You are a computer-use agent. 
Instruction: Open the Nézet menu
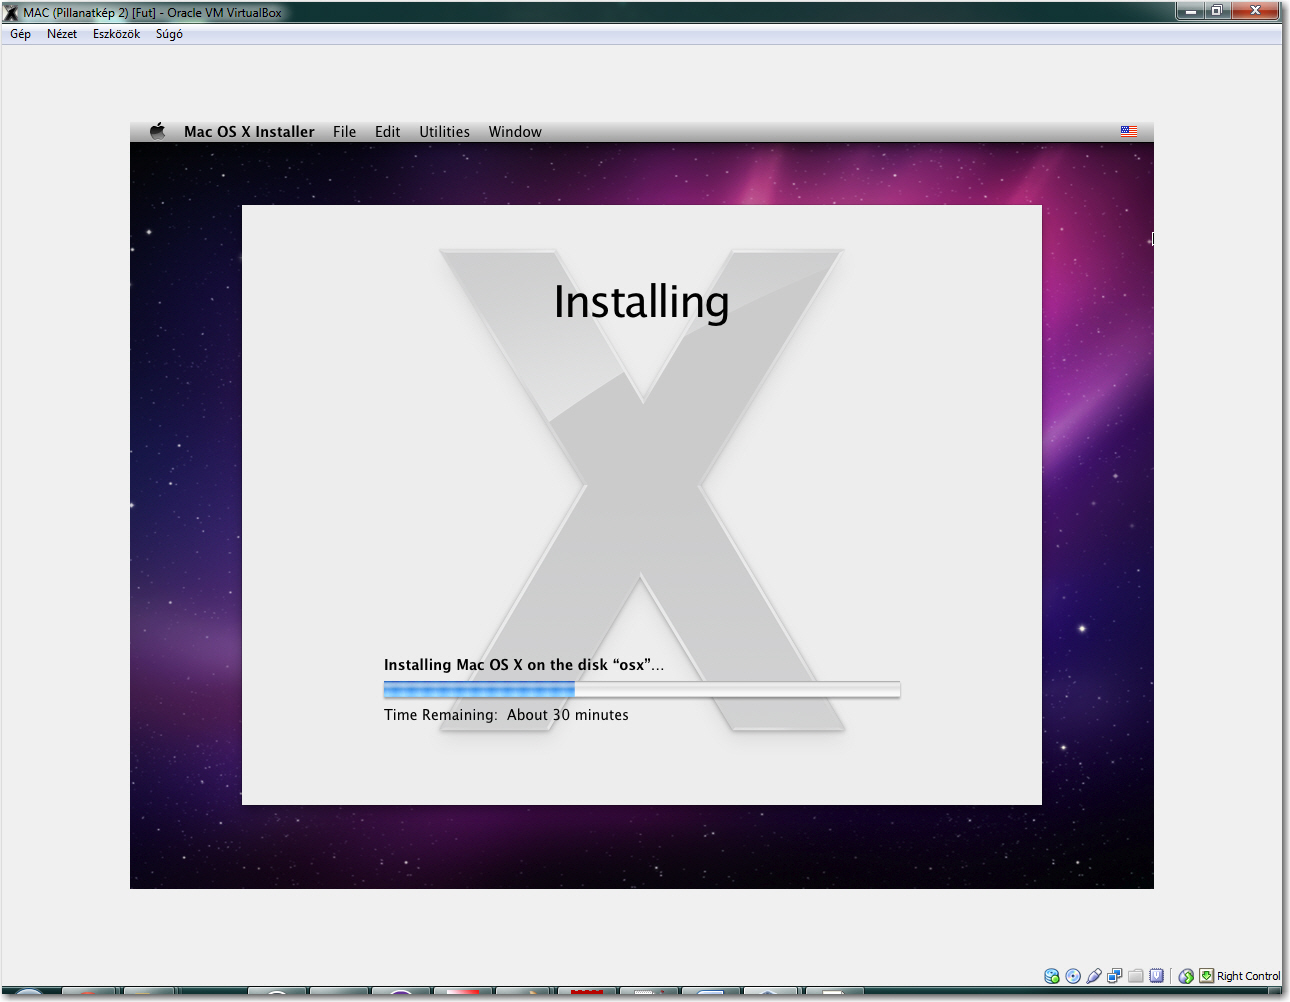coord(62,34)
